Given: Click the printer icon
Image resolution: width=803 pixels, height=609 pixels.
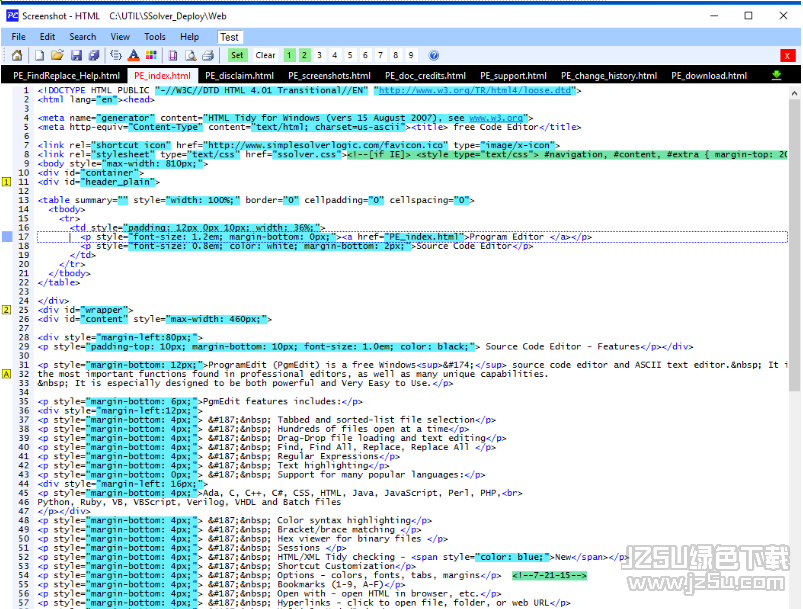Looking at the screenshot, I should click(208, 55).
